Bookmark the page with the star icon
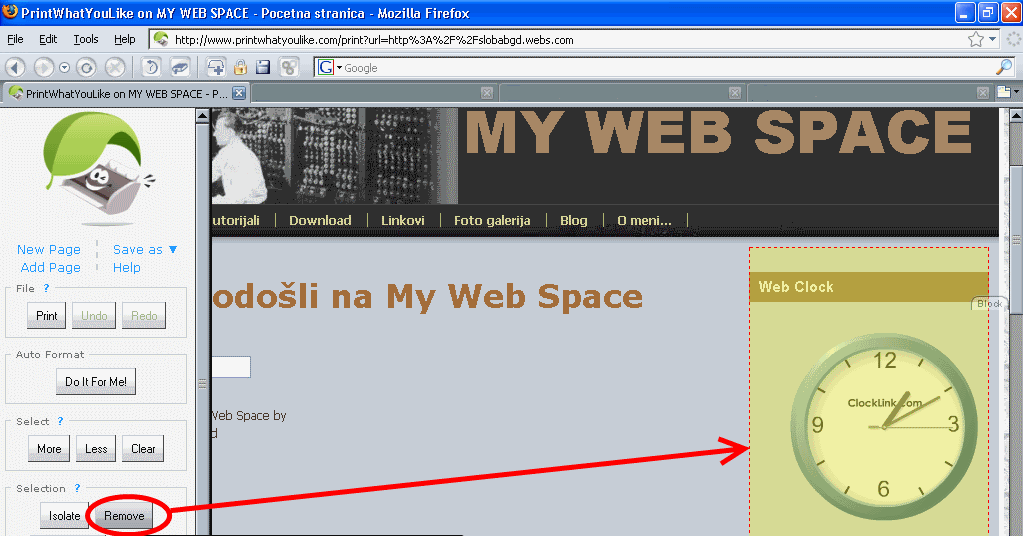Image resolution: width=1023 pixels, height=536 pixels. [975, 40]
